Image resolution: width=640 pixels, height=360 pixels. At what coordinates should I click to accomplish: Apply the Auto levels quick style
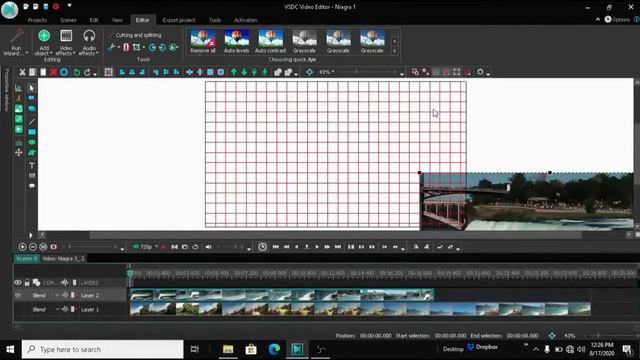[x=237, y=41]
